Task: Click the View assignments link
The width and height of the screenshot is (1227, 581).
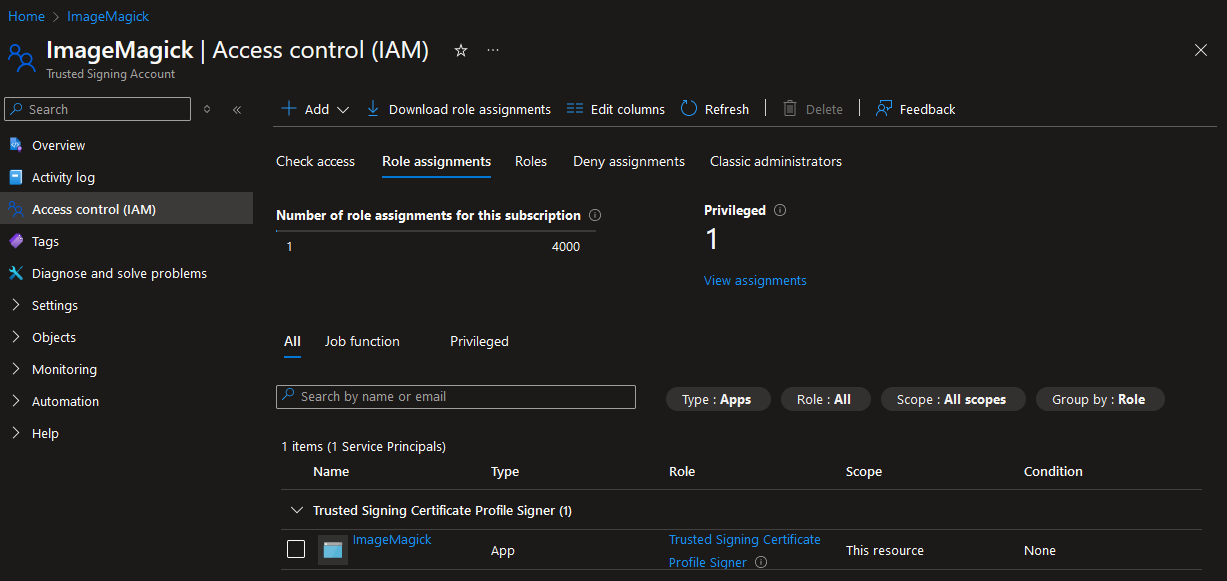Action: point(755,281)
